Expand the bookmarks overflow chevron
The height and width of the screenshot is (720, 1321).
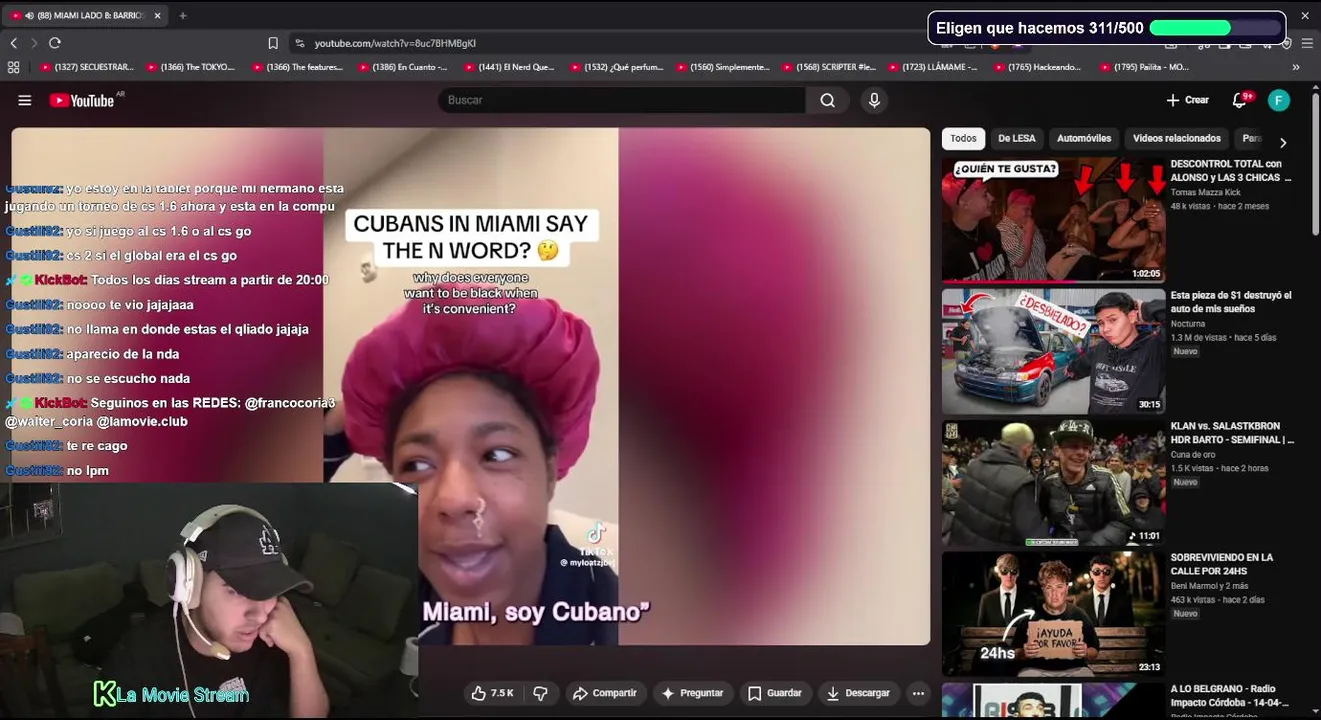pos(1296,67)
